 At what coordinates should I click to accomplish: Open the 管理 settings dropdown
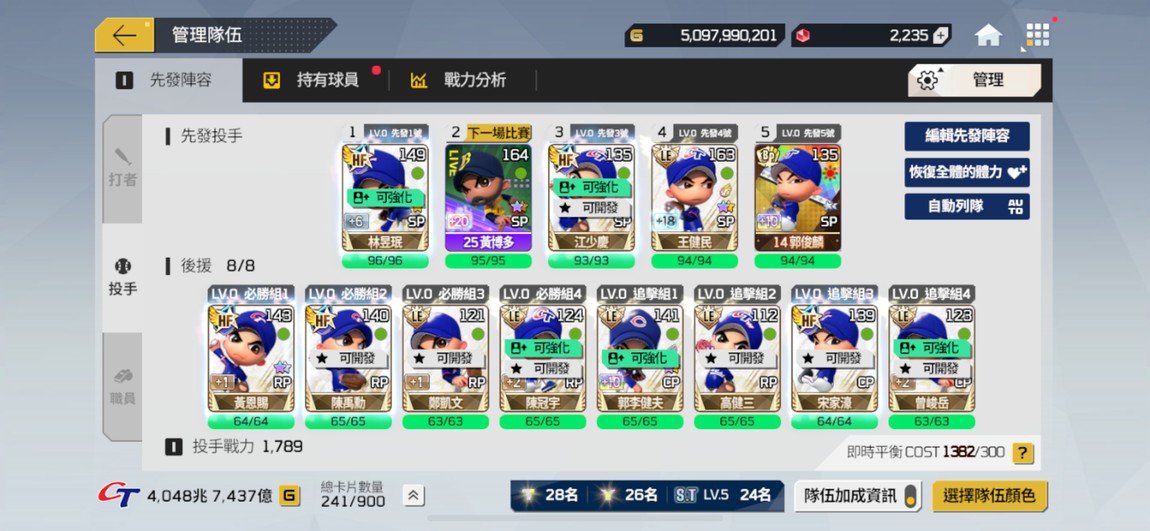(974, 80)
